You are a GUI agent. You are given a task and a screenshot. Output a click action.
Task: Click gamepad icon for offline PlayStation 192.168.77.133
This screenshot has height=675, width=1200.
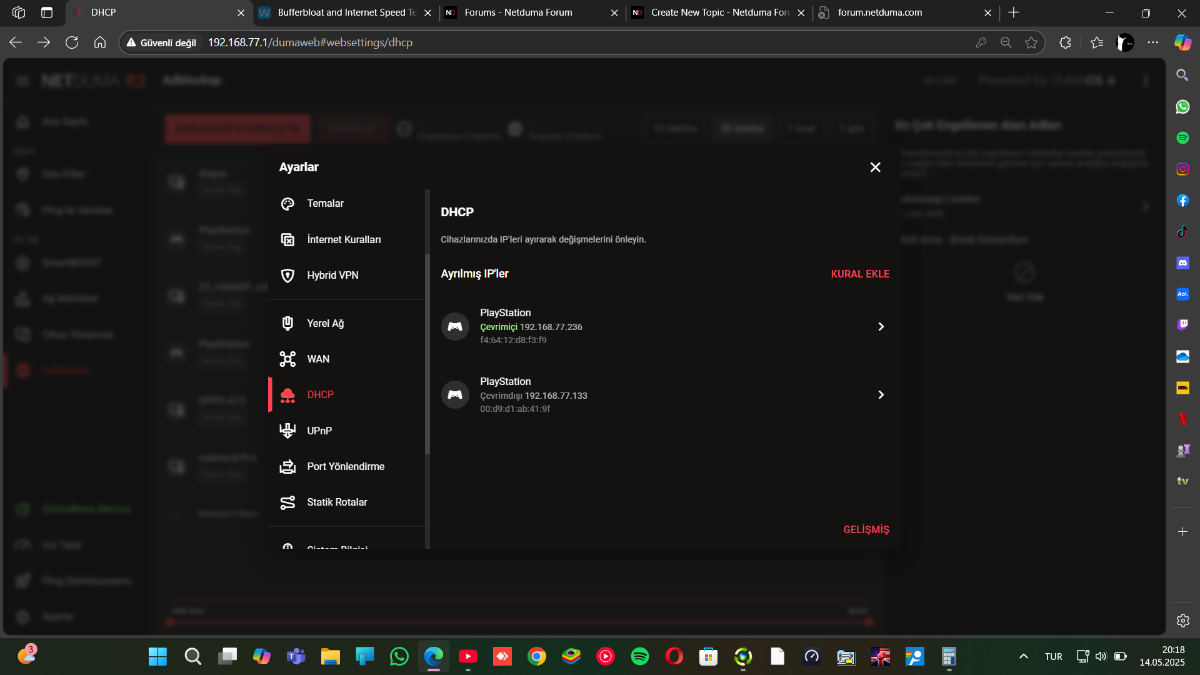click(455, 395)
